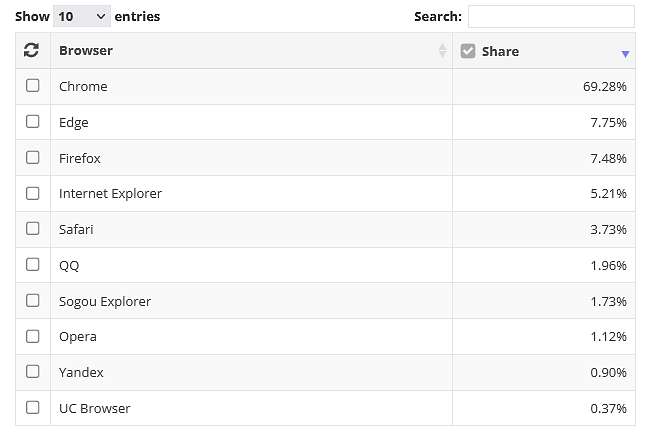Click the 69.28% share value
Screen dimensions: 650x432
[604, 87]
